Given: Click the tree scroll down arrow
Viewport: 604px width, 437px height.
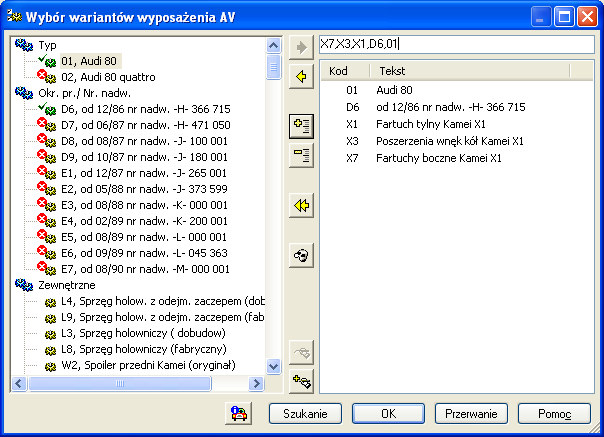Looking at the screenshot, I should [273, 366].
